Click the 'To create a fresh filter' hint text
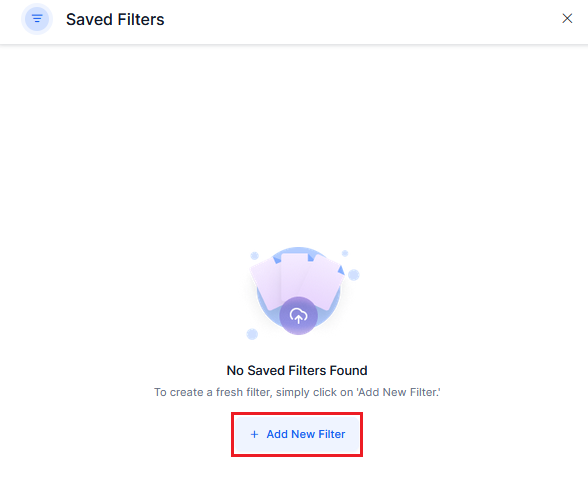 coord(297,392)
